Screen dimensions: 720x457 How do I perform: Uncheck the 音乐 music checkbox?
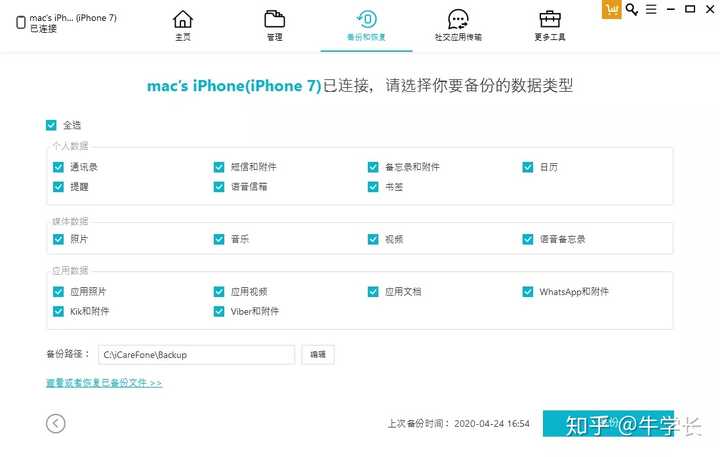coord(219,239)
